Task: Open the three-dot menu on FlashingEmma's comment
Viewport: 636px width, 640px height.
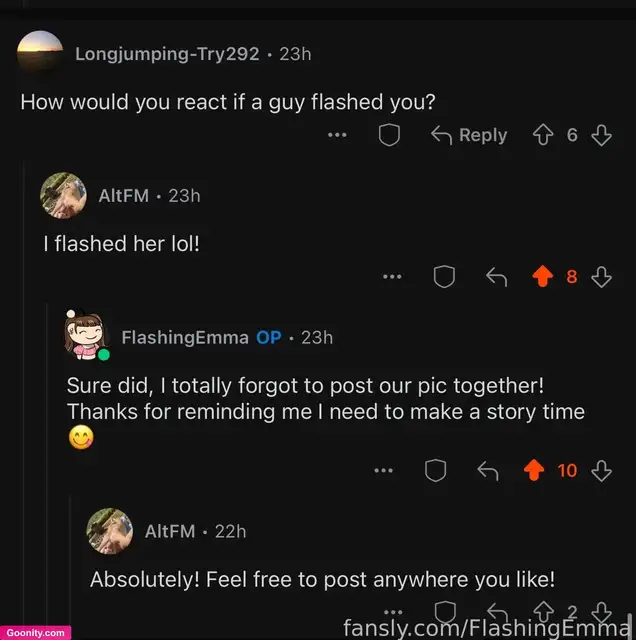Action: coord(384,471)
